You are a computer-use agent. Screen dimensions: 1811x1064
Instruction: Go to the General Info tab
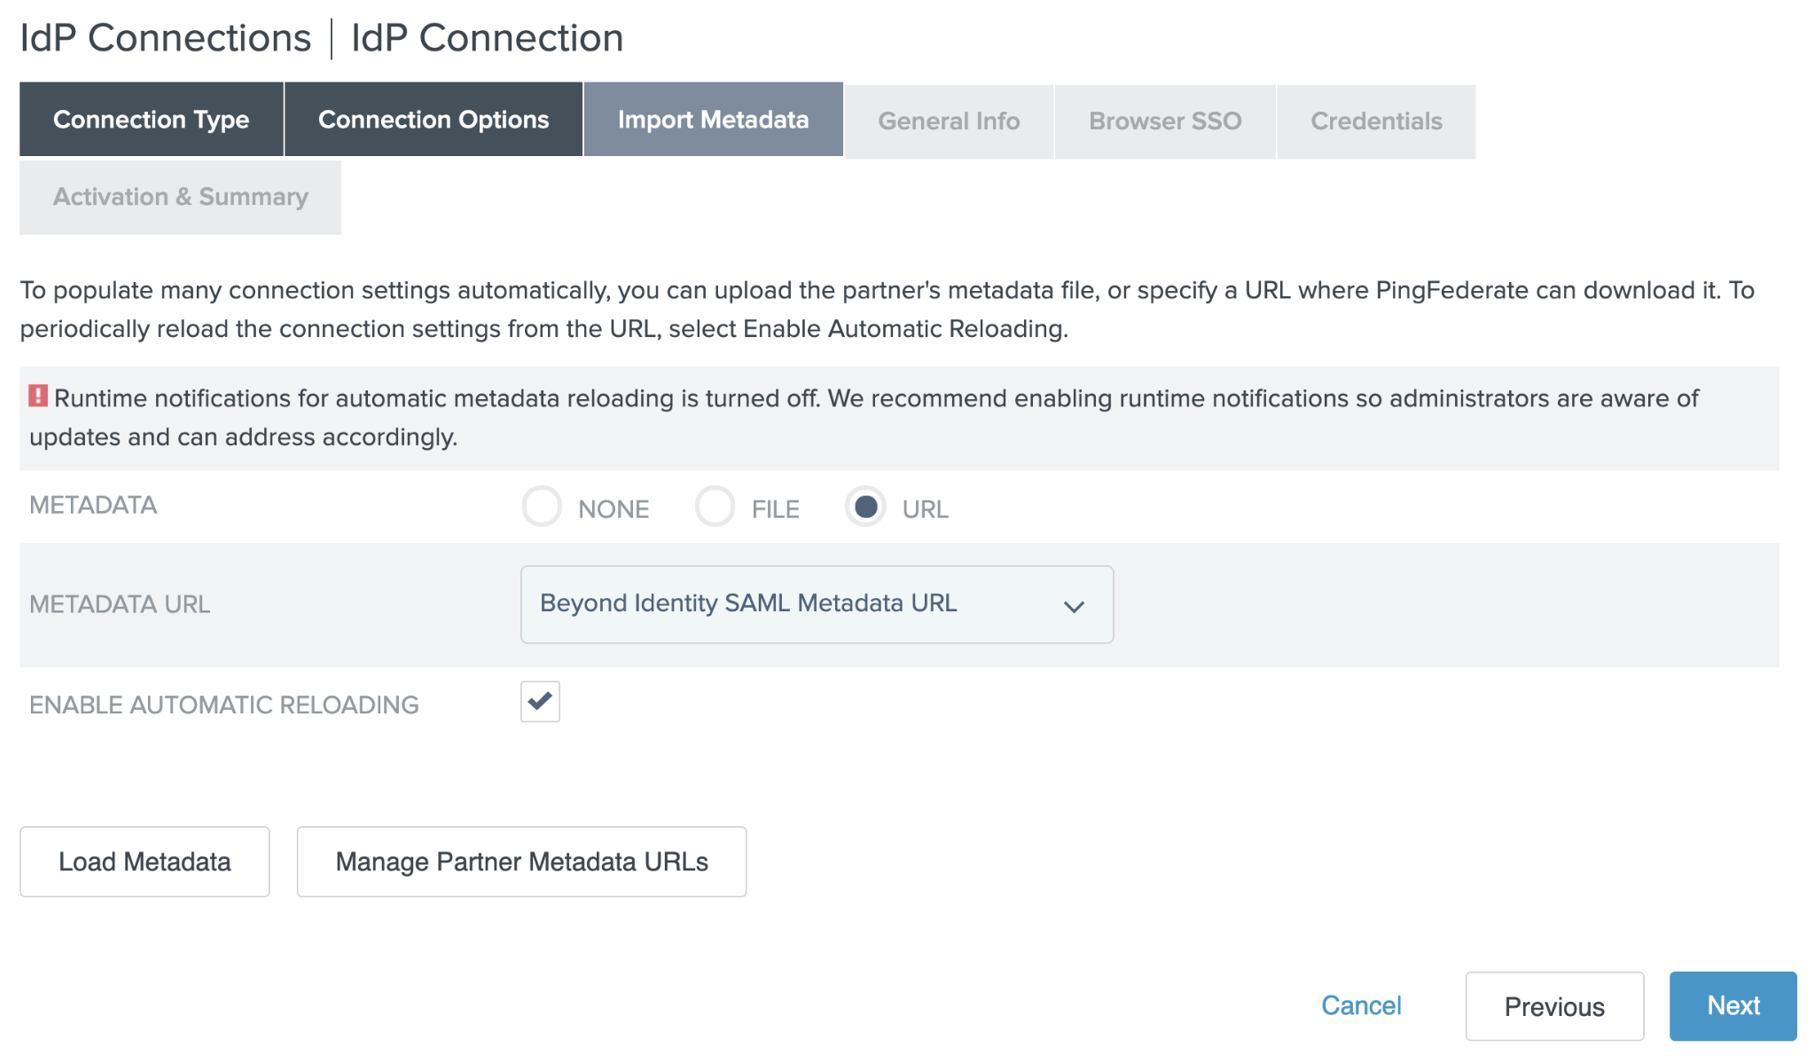pos(948,121)
